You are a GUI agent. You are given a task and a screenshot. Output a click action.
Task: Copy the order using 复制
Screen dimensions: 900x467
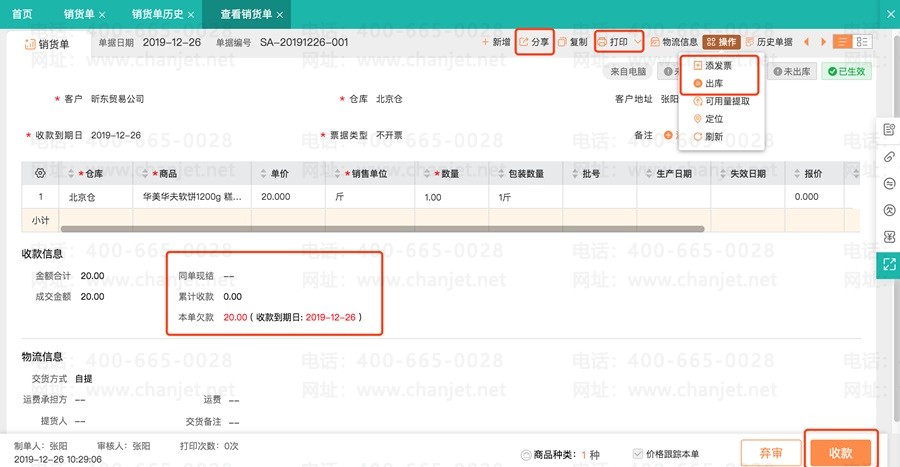[x=573, y=42]
